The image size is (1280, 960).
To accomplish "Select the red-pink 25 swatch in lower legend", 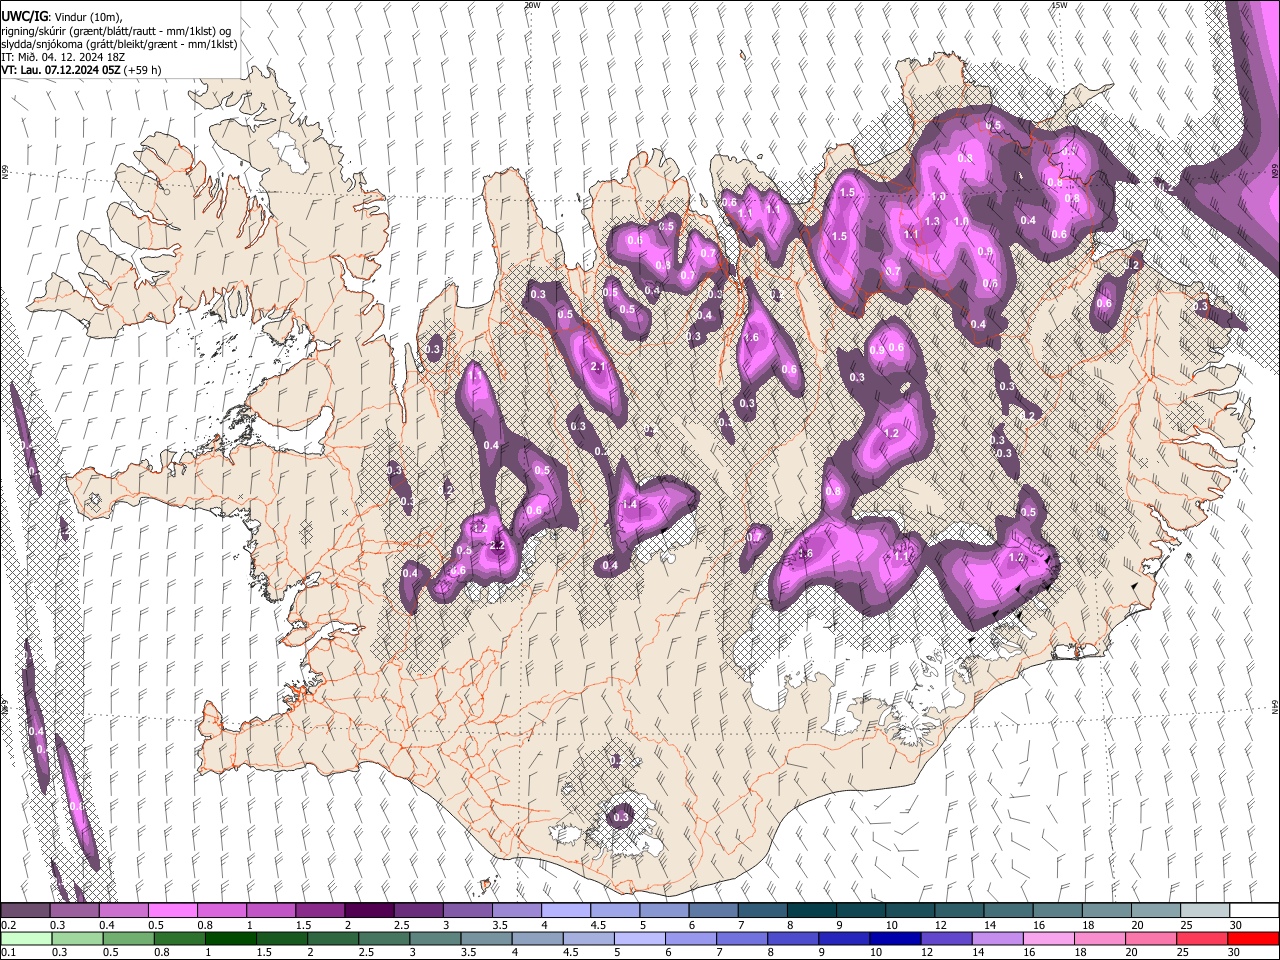I will (1201, 938).
